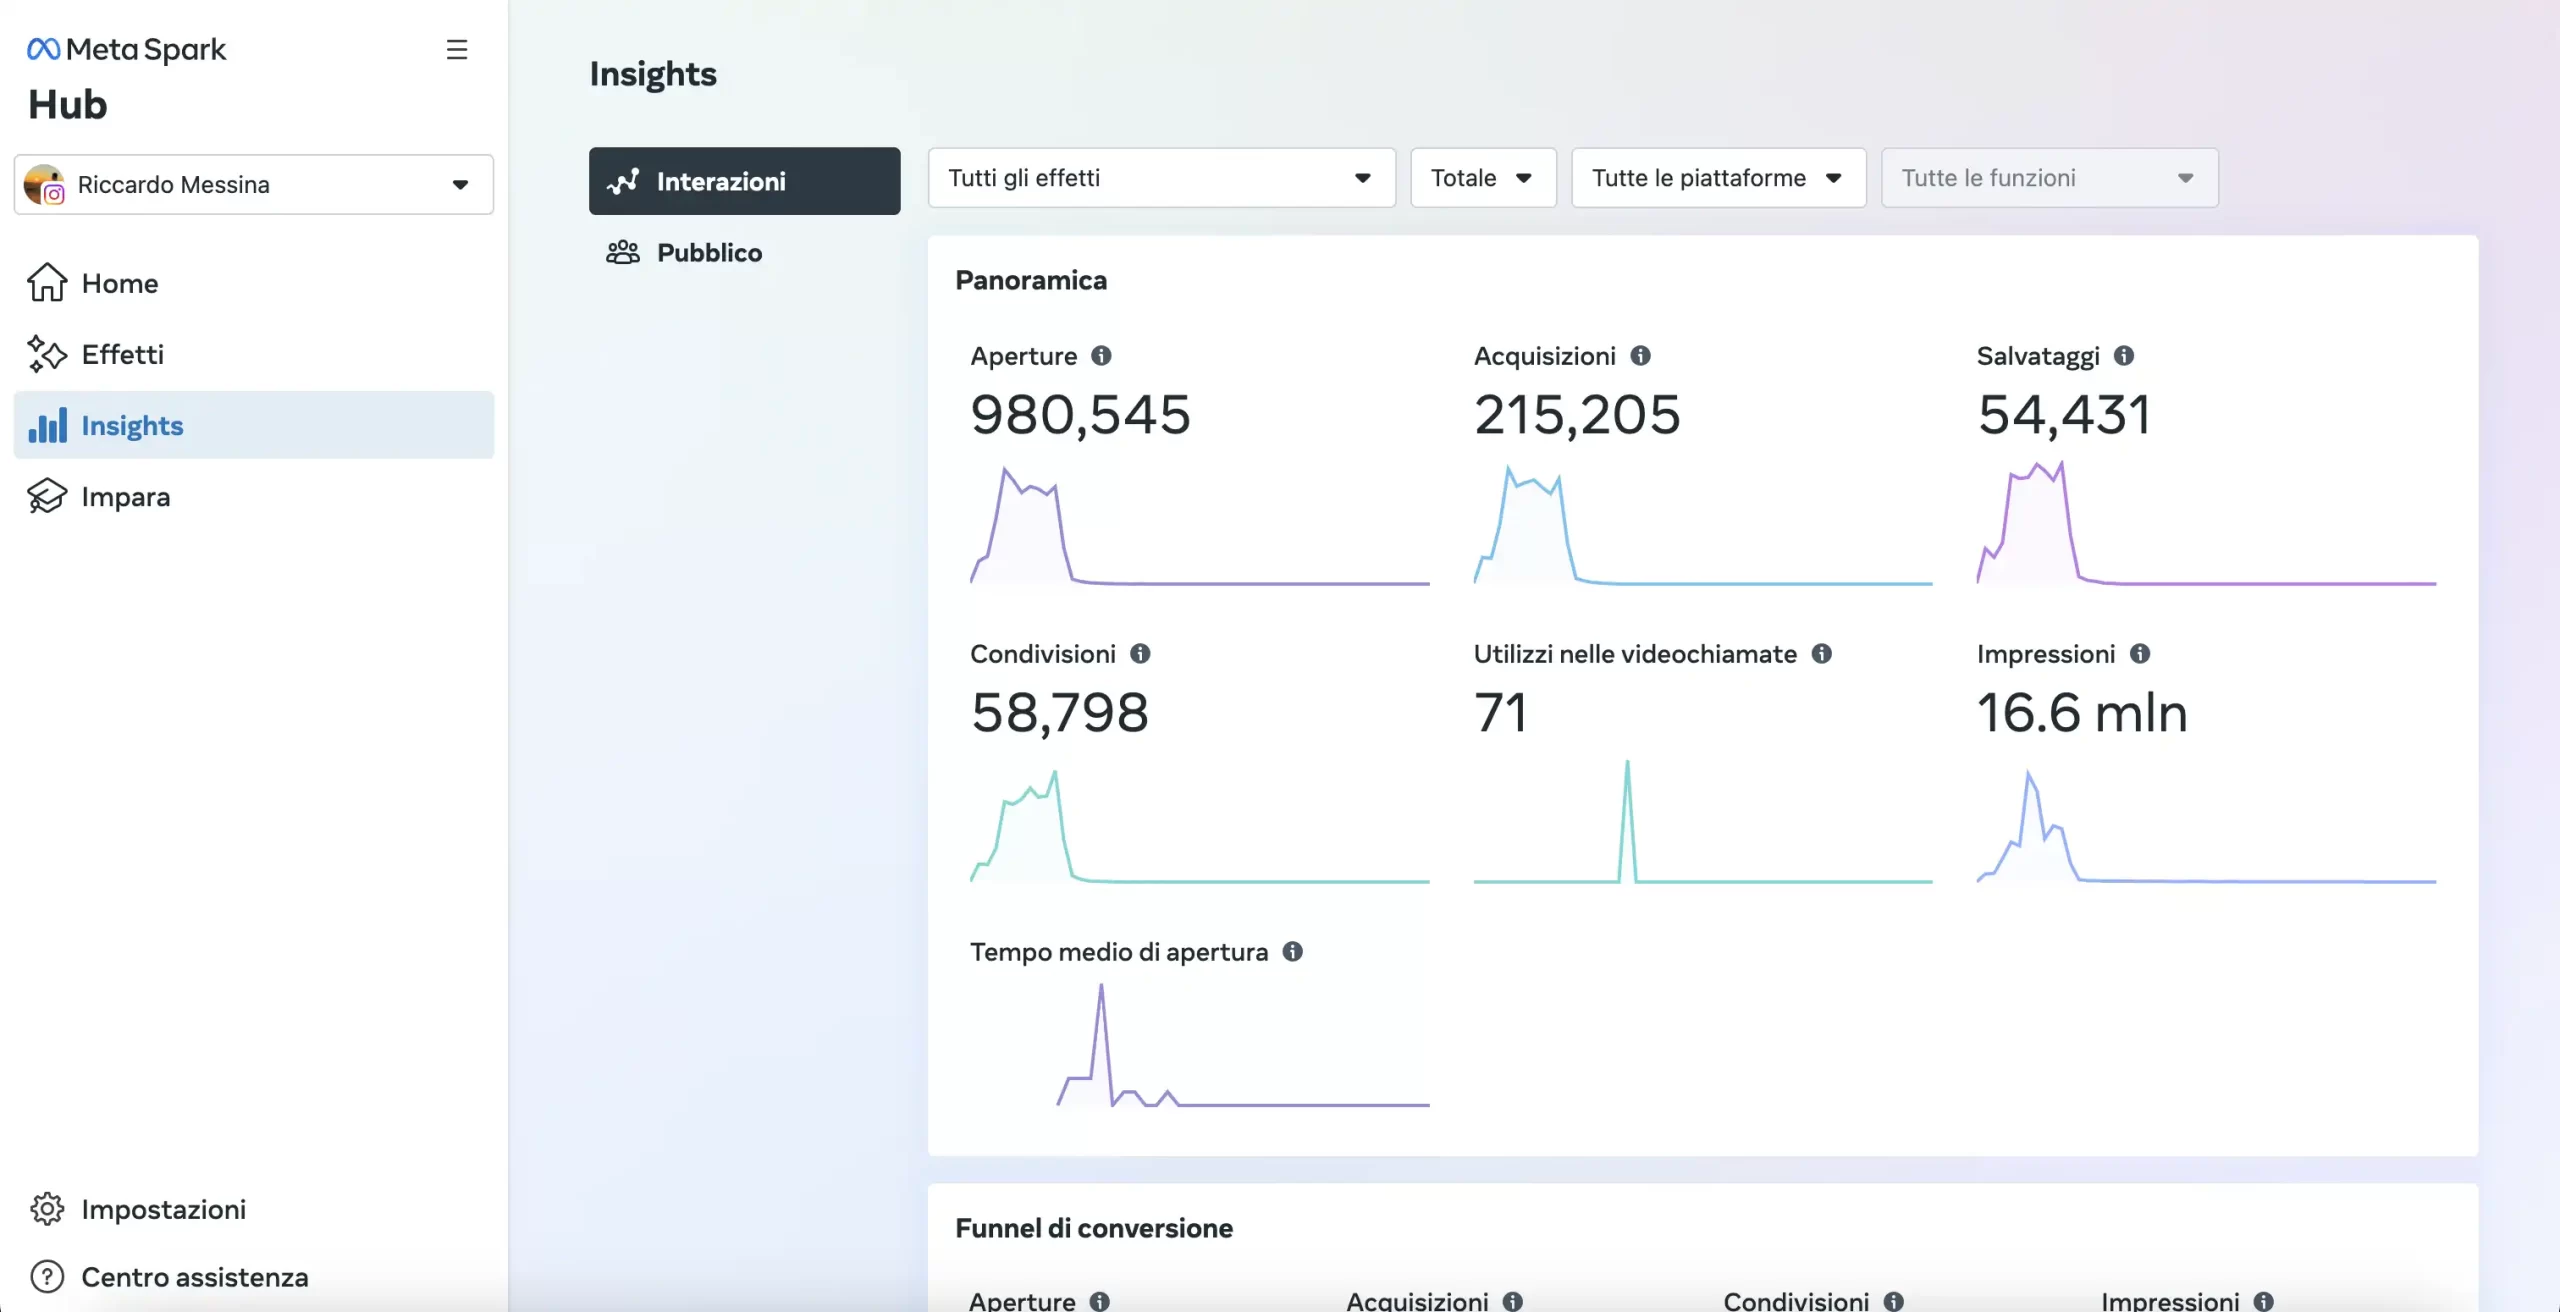2560x1312 pixels.
Task: Open Impostazioni settings
Action: point(163,1210)
